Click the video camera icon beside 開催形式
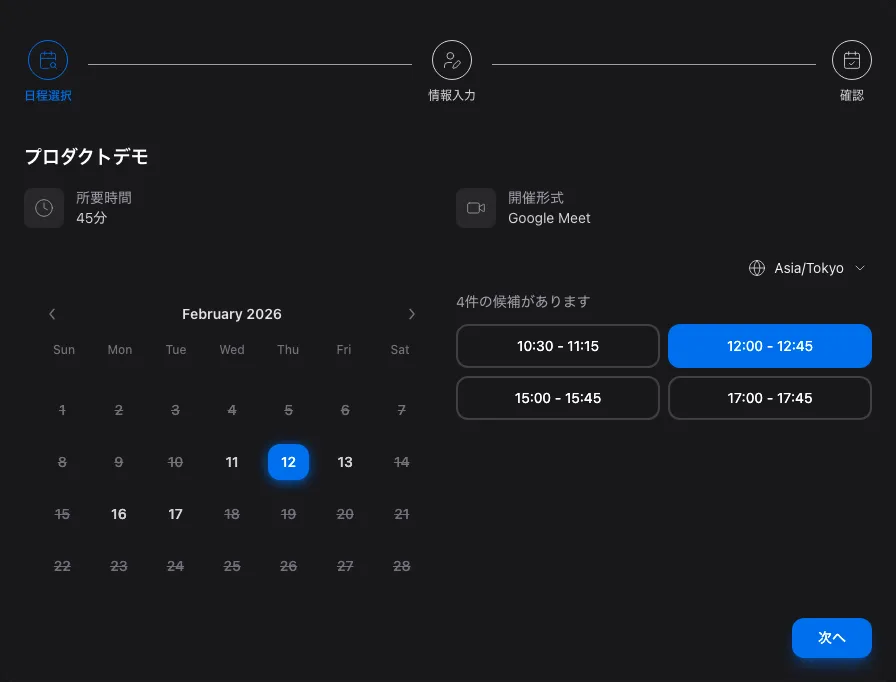Screen dimensions: 896x682 pyautogui.click(x=476, y=208)
